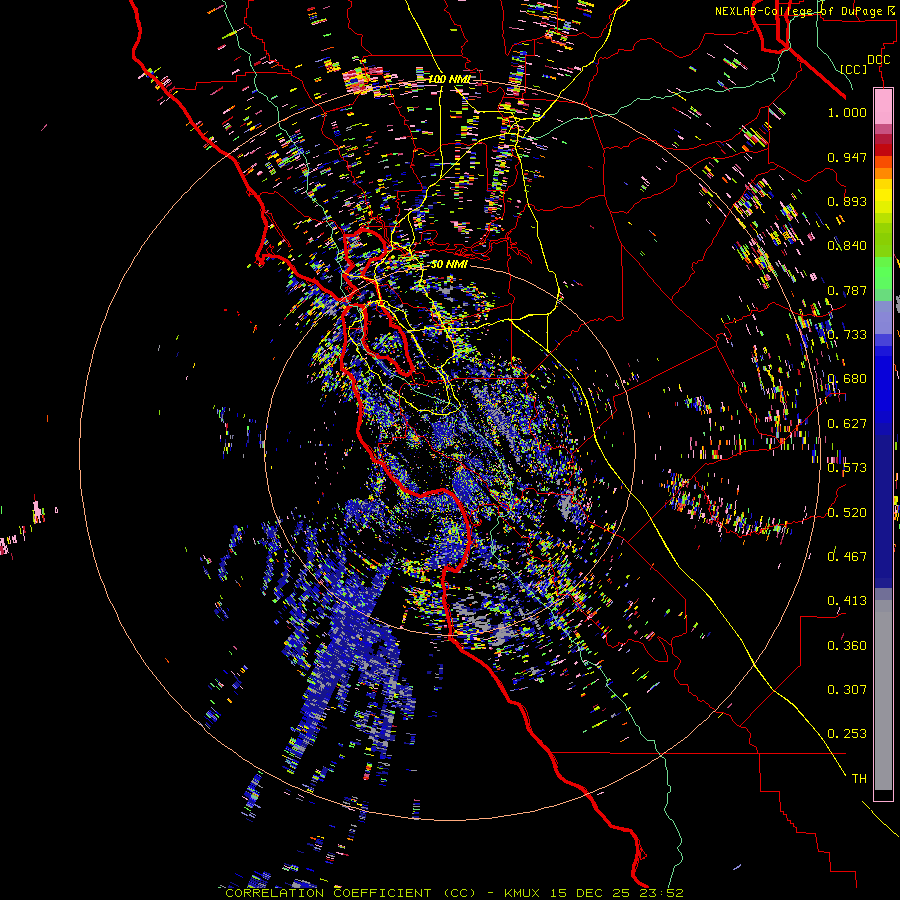This screenshot has height=900, width=900.
Task: Select the 0.573 legend value
Action: pyautogui.click(x=847, y=467)
